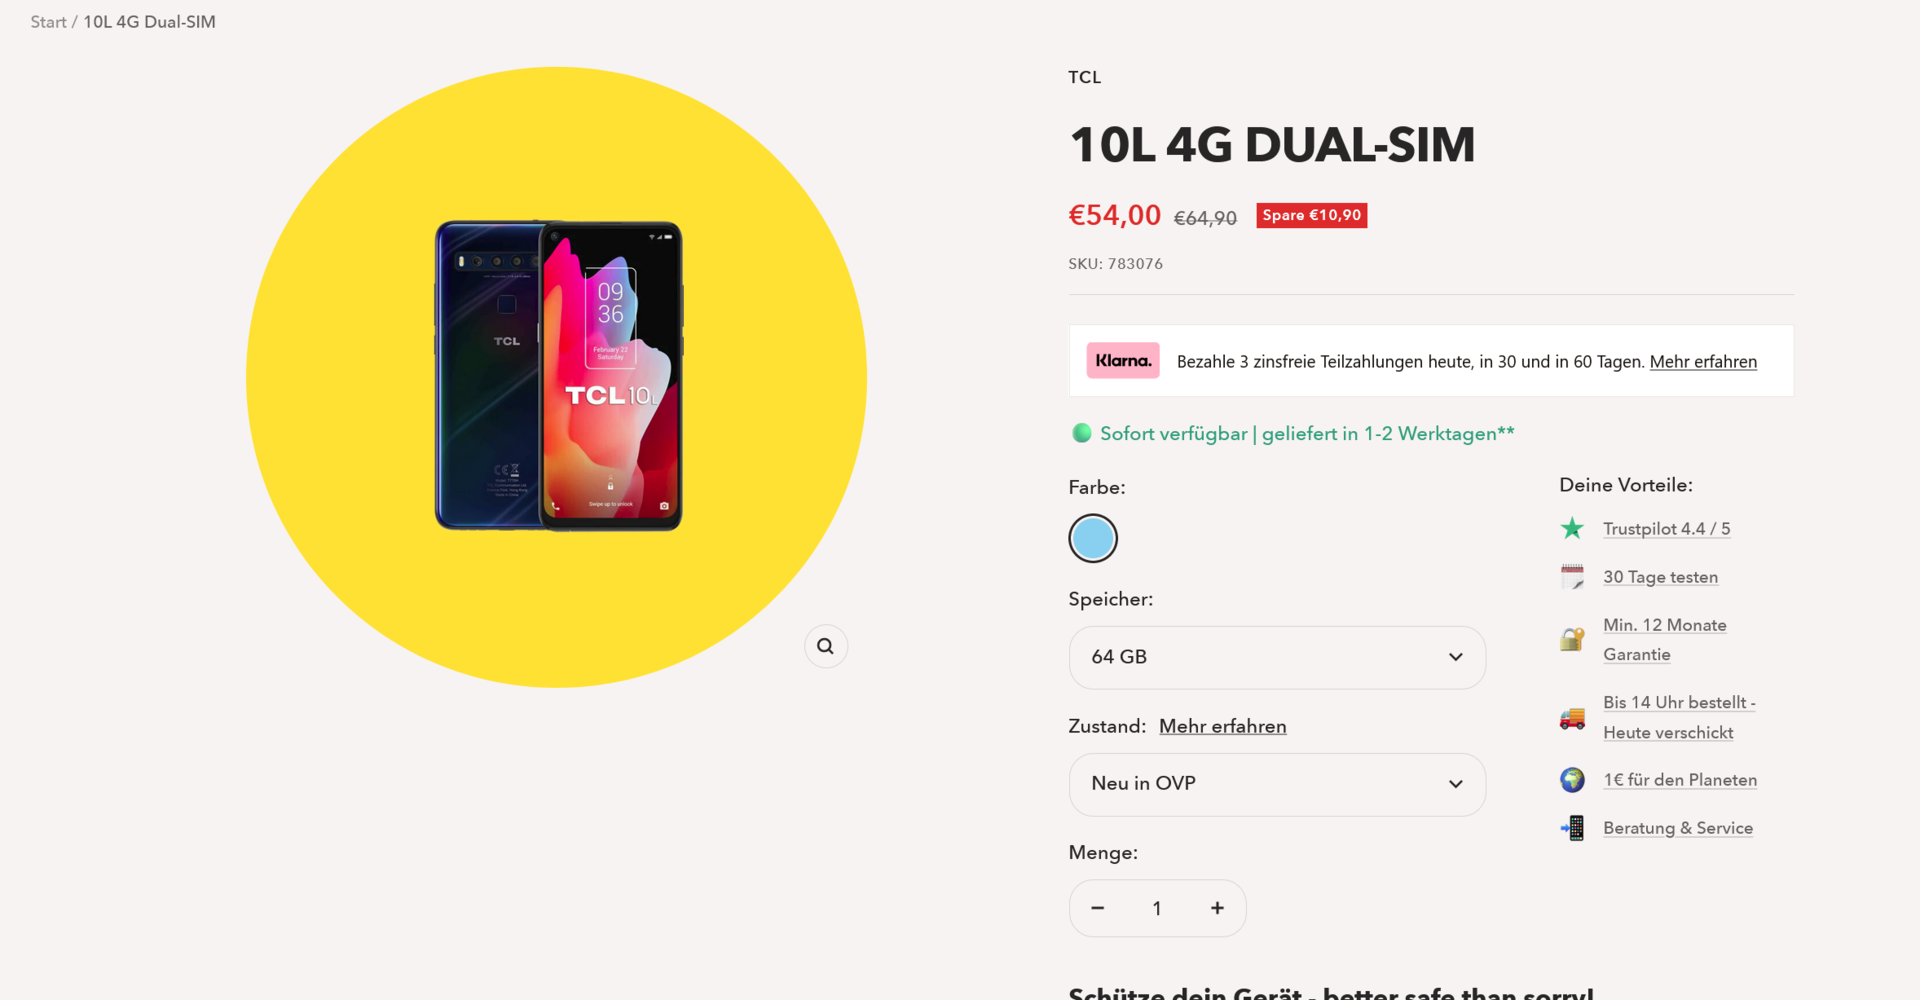
Task: Click the calendar icon for 30 Tage testen
Action: tap(1572, 577)
